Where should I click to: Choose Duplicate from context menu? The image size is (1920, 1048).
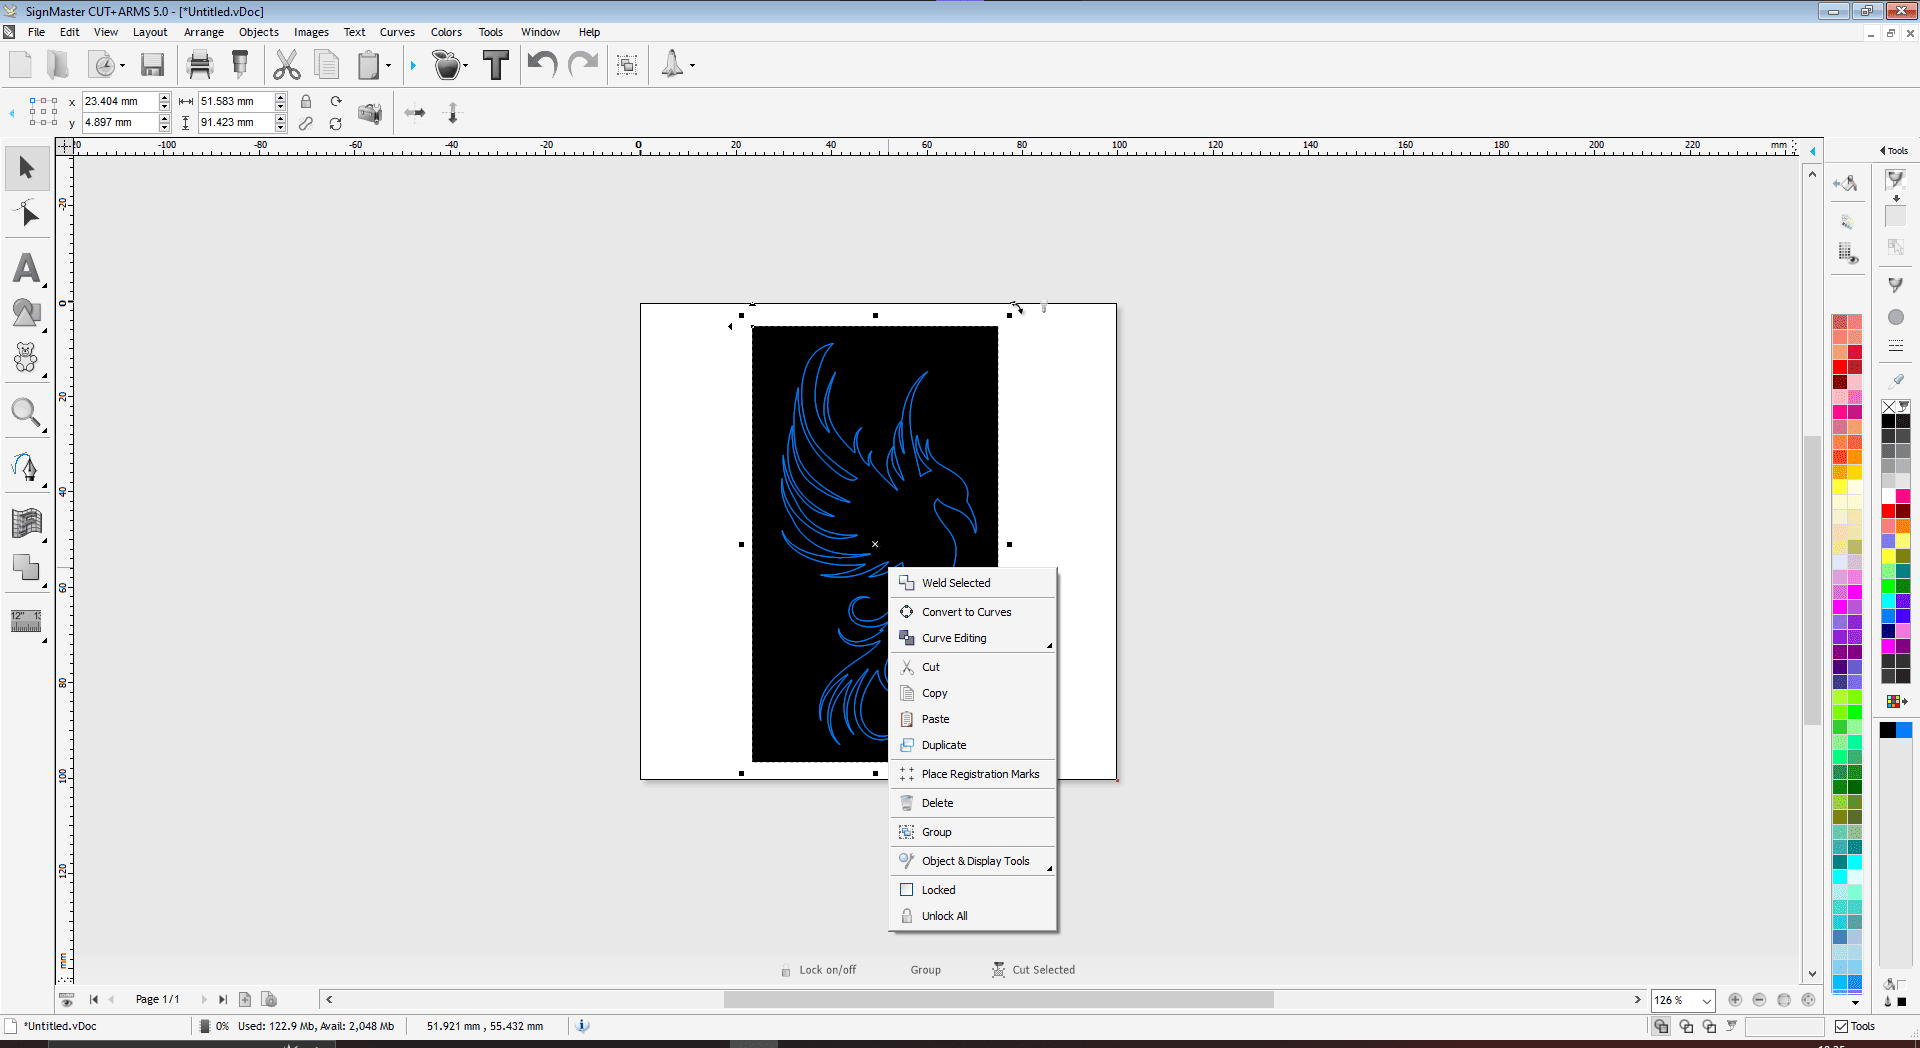pyautogui.click(x=973, y=745)
